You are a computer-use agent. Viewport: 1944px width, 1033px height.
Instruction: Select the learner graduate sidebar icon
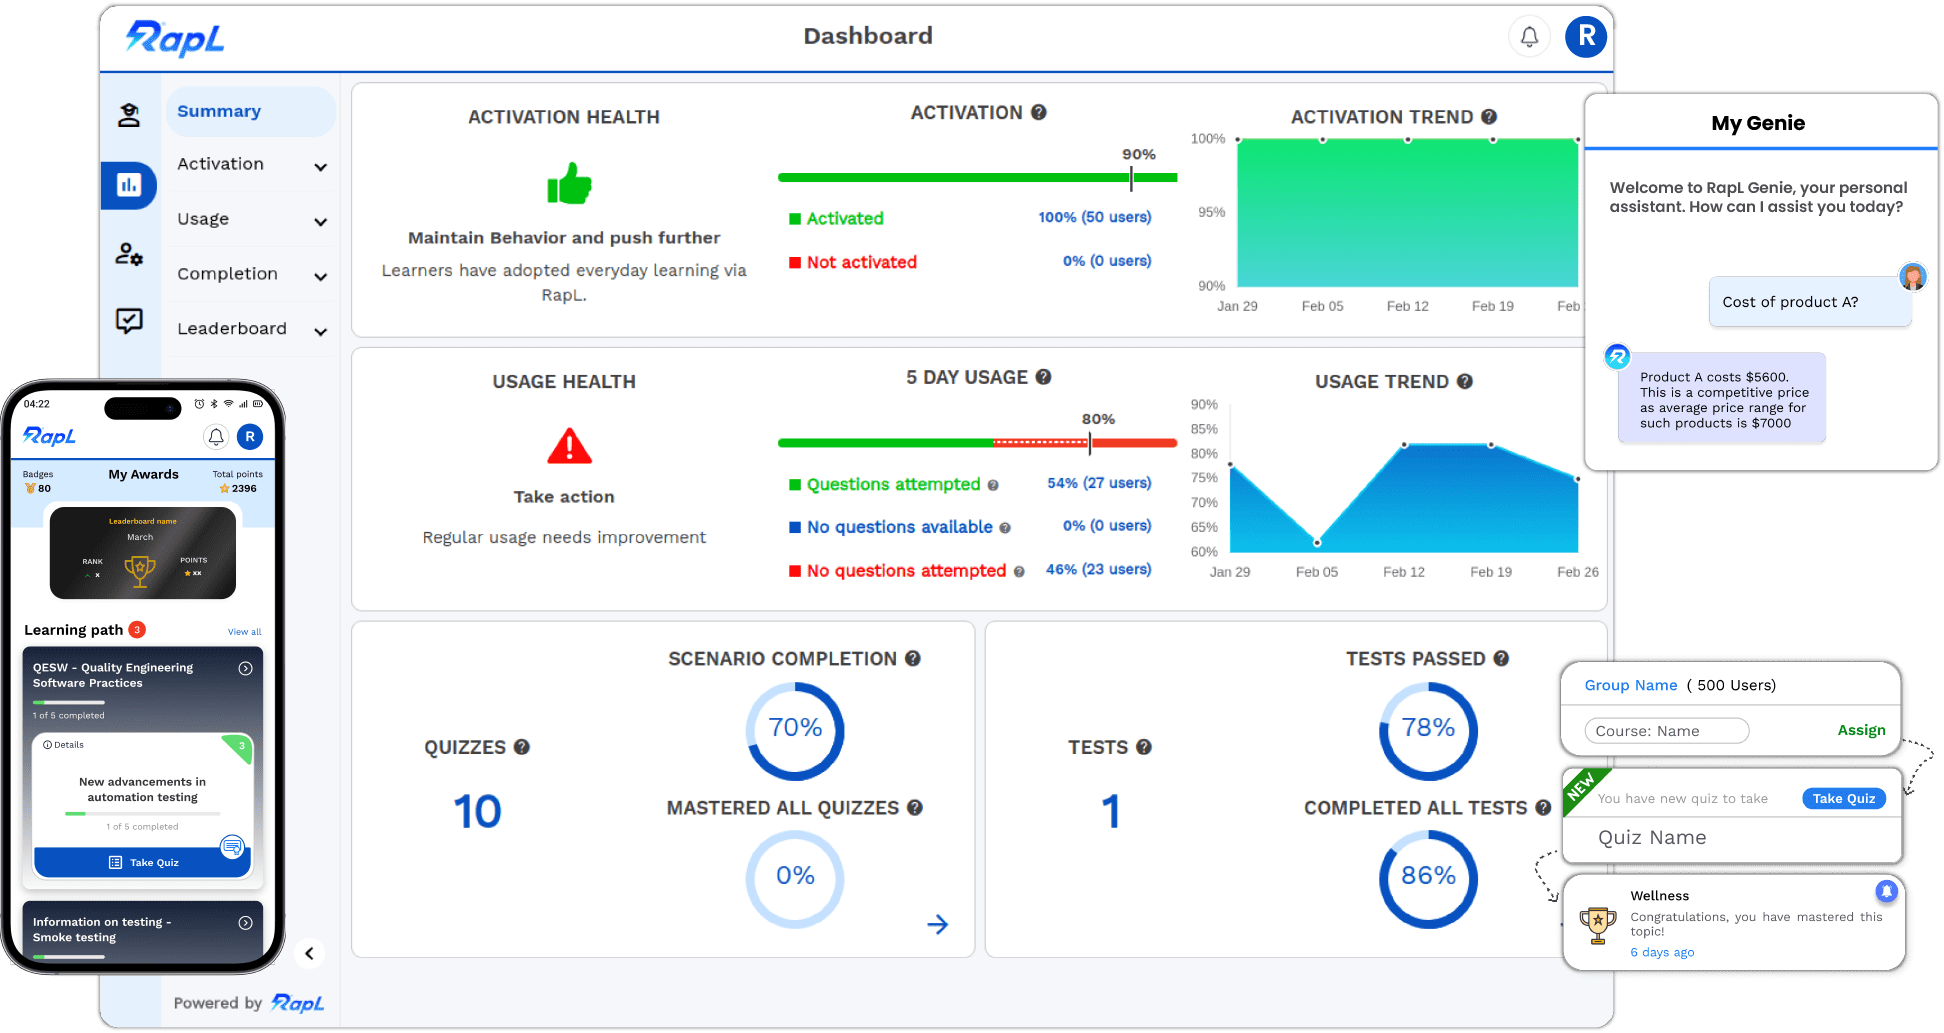[x=129, y=115]
